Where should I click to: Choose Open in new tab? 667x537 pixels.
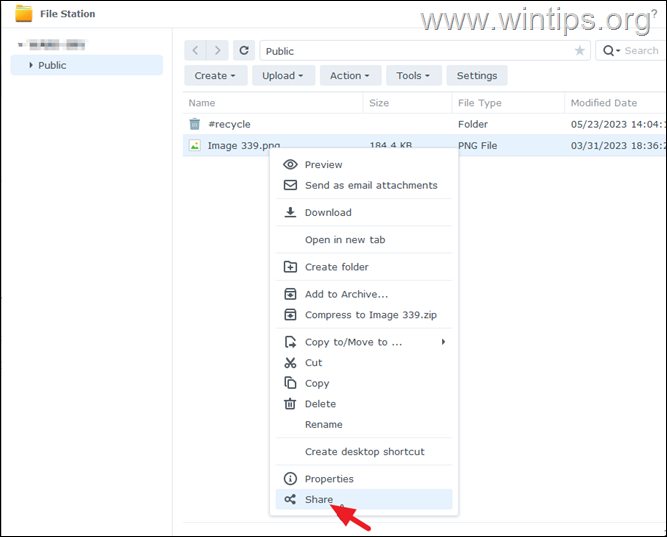coord(364,240)
